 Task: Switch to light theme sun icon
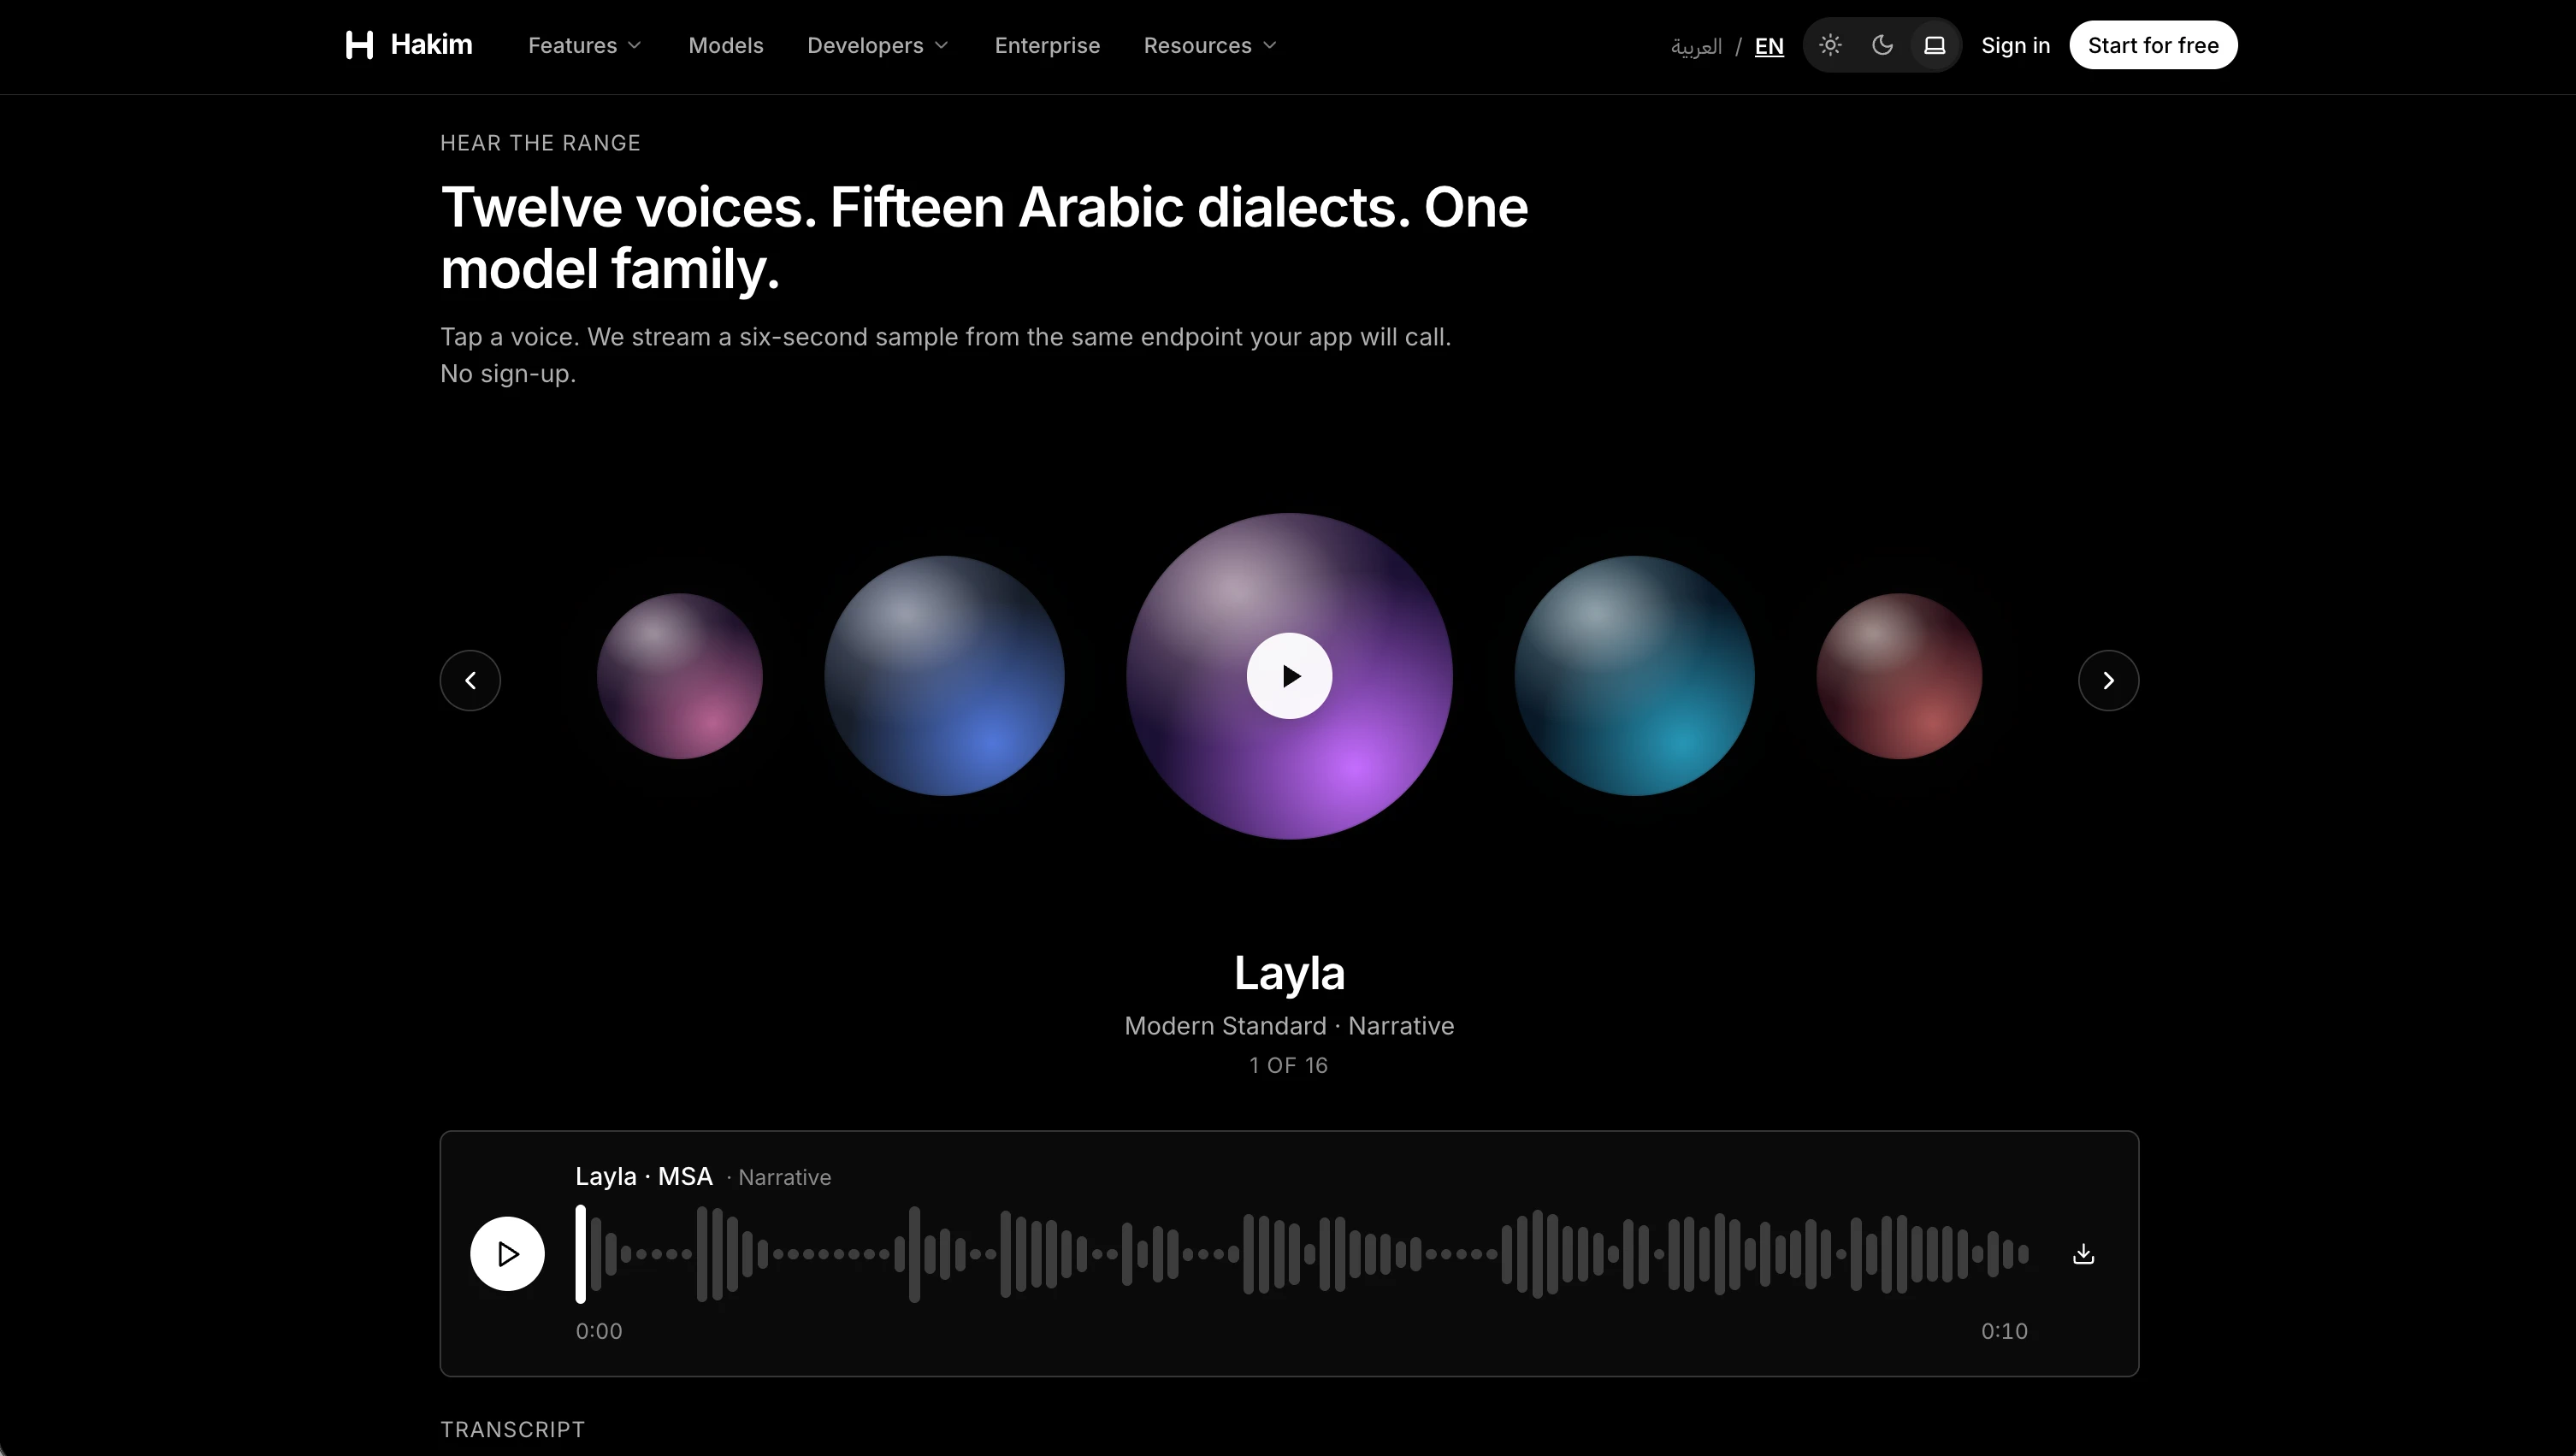tap(1830, 45)
